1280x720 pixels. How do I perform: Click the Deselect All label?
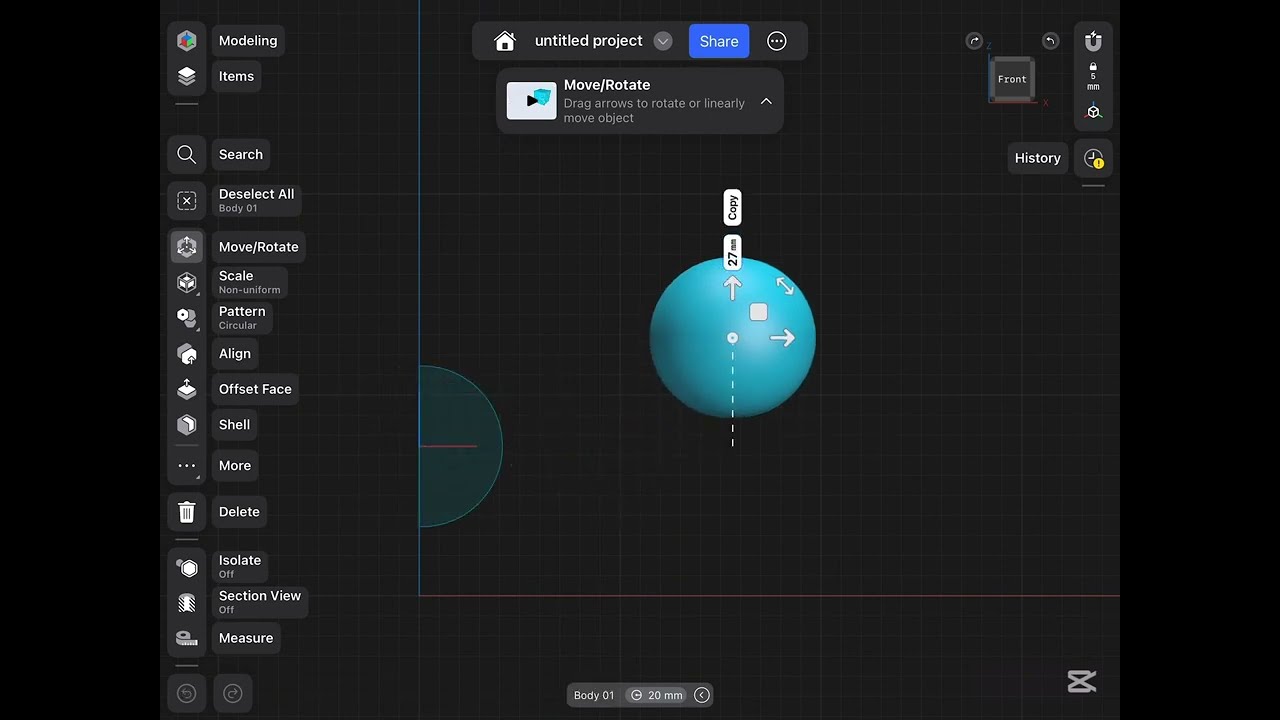coord(256,201)
